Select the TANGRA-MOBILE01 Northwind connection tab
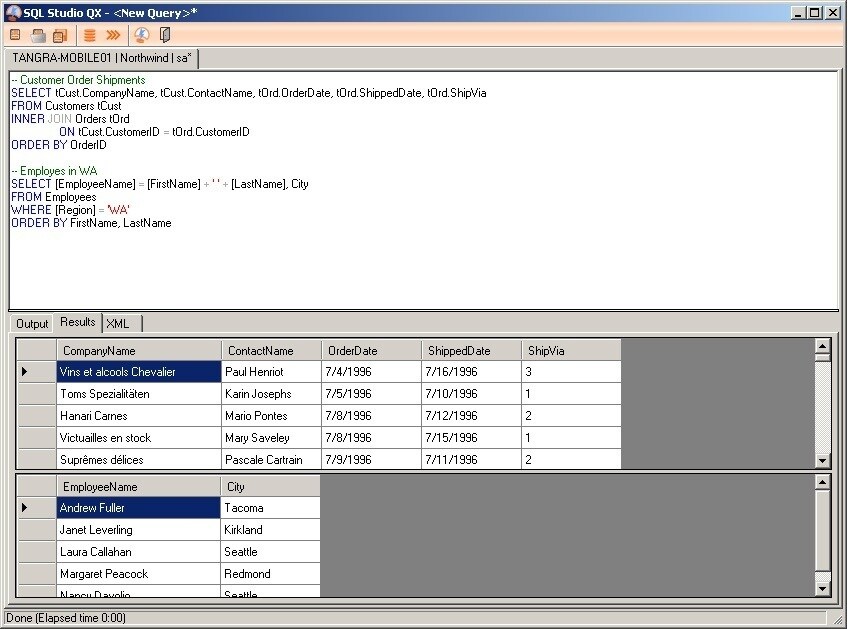Viewport: 847px width, 629px height. coord(102,58)
